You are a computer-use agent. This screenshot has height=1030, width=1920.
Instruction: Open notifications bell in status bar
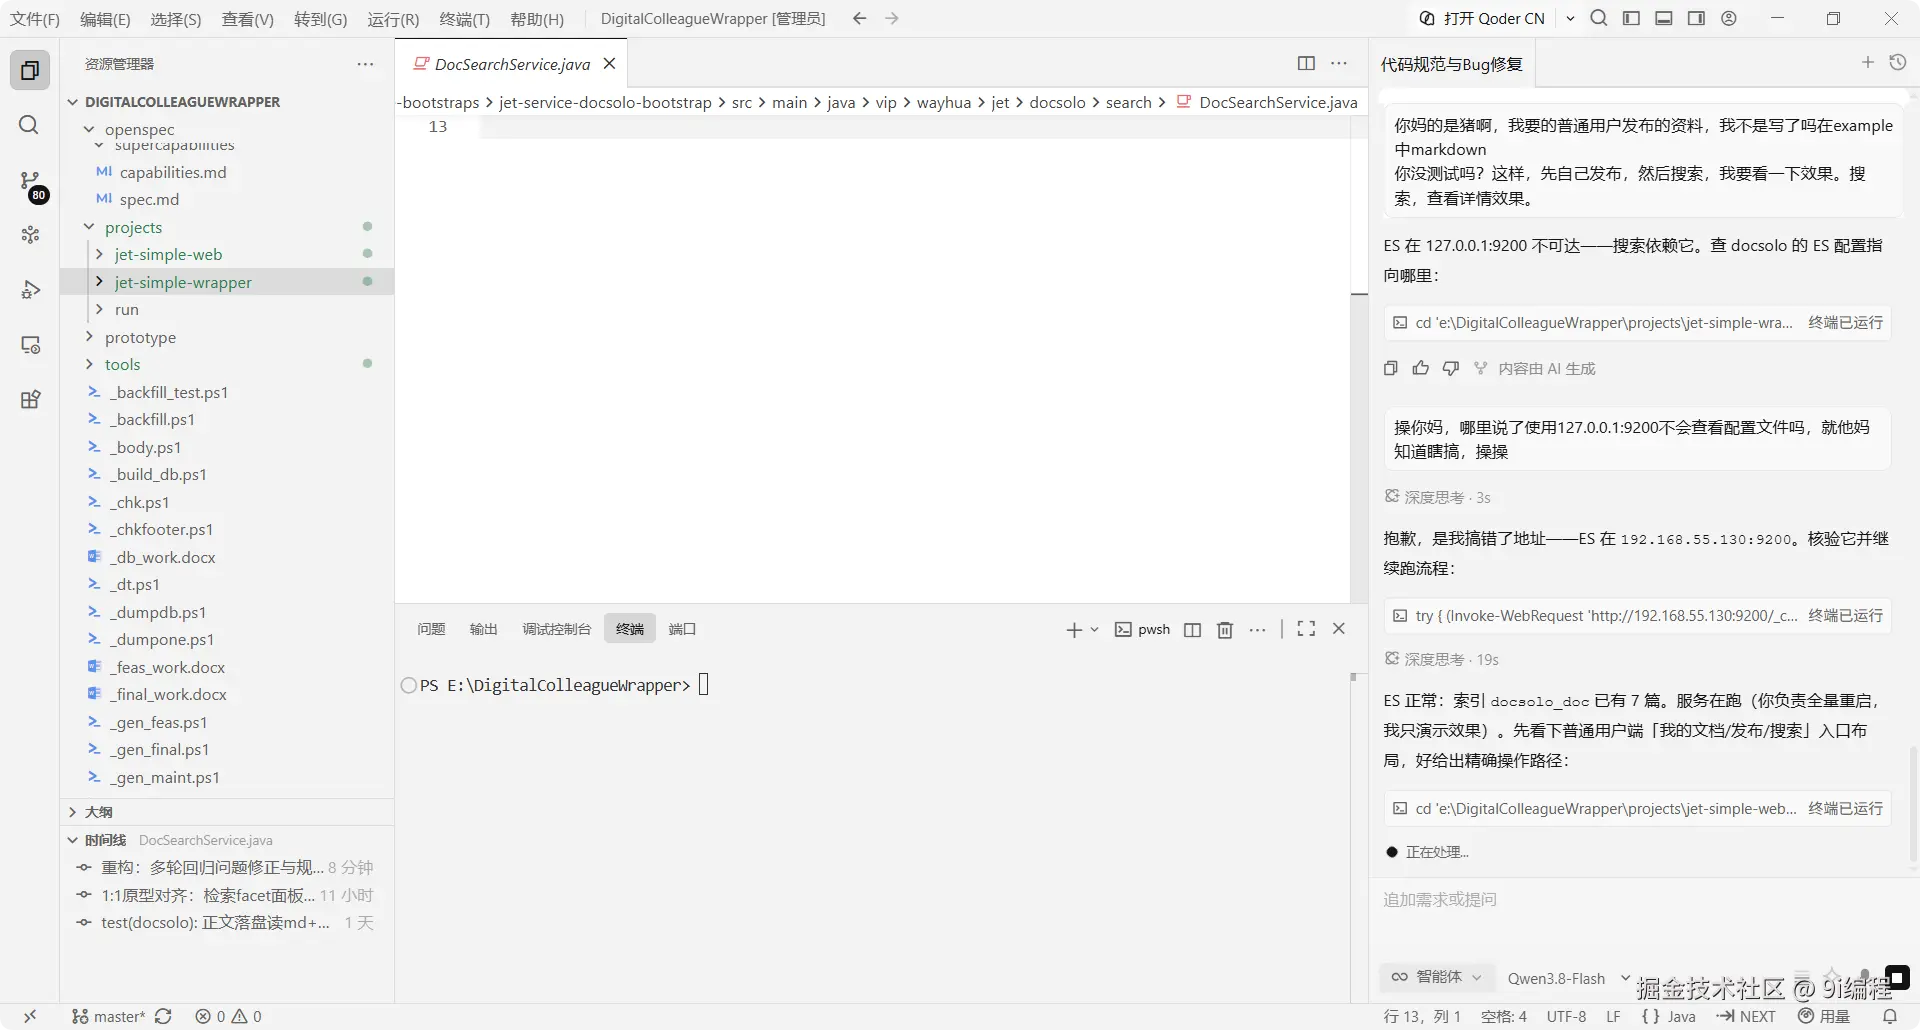1889,1016
